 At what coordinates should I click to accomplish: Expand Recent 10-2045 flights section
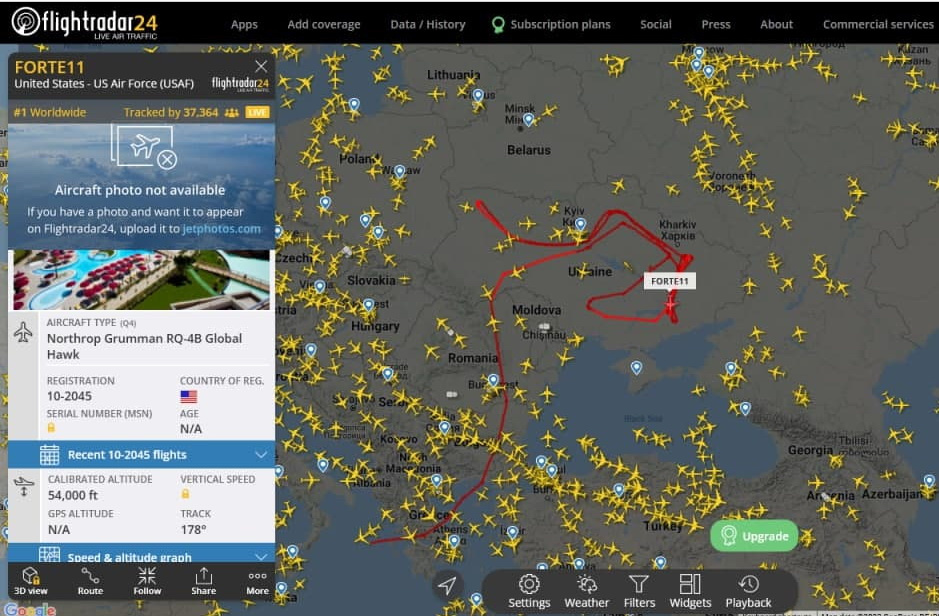(141, 455)
